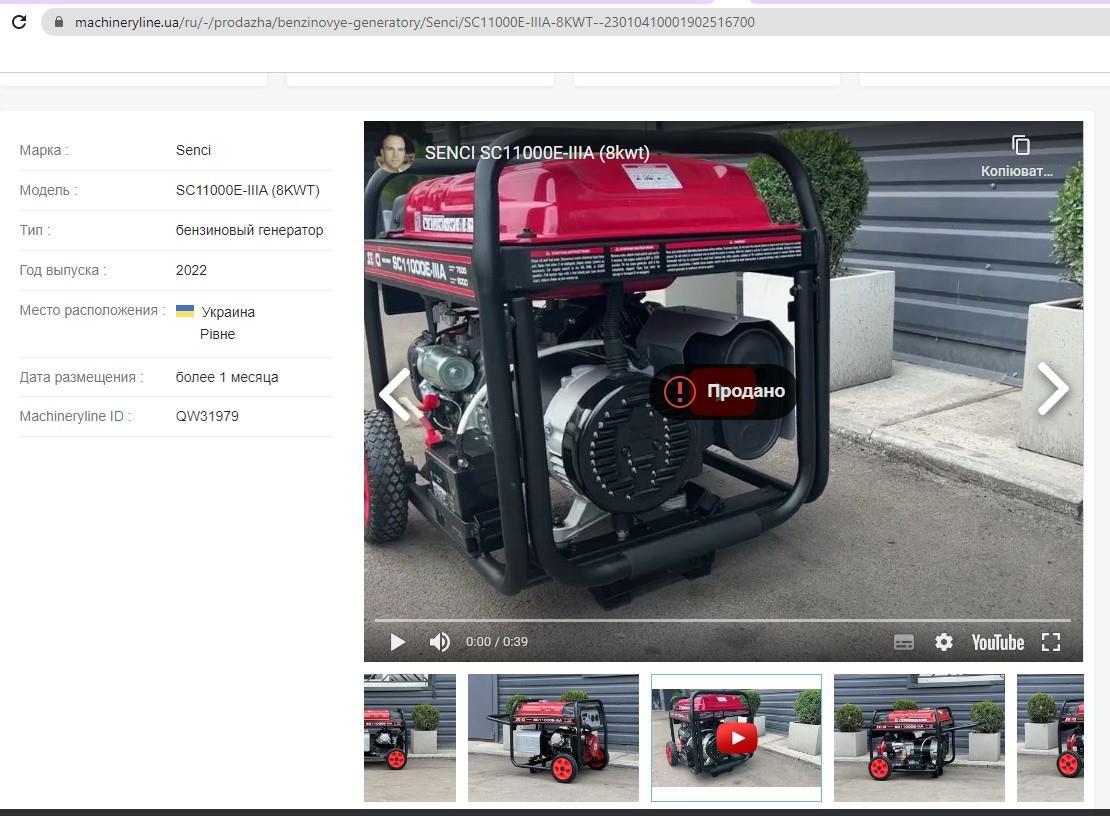
Task: Reload the page with the refresh icon
Action: click(19, 22)
